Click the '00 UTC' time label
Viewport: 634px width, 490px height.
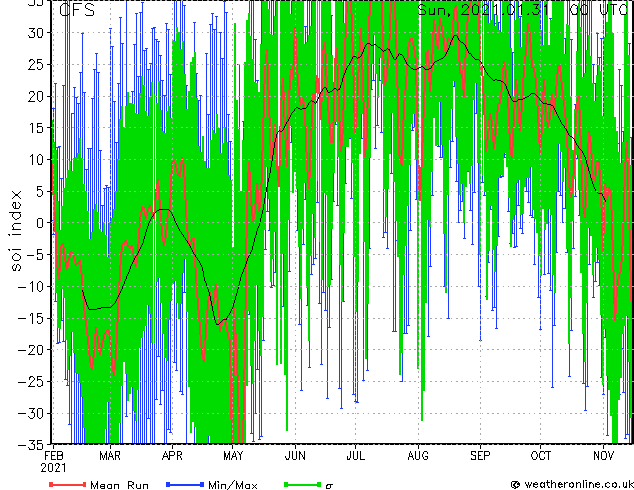click(599, 10)
